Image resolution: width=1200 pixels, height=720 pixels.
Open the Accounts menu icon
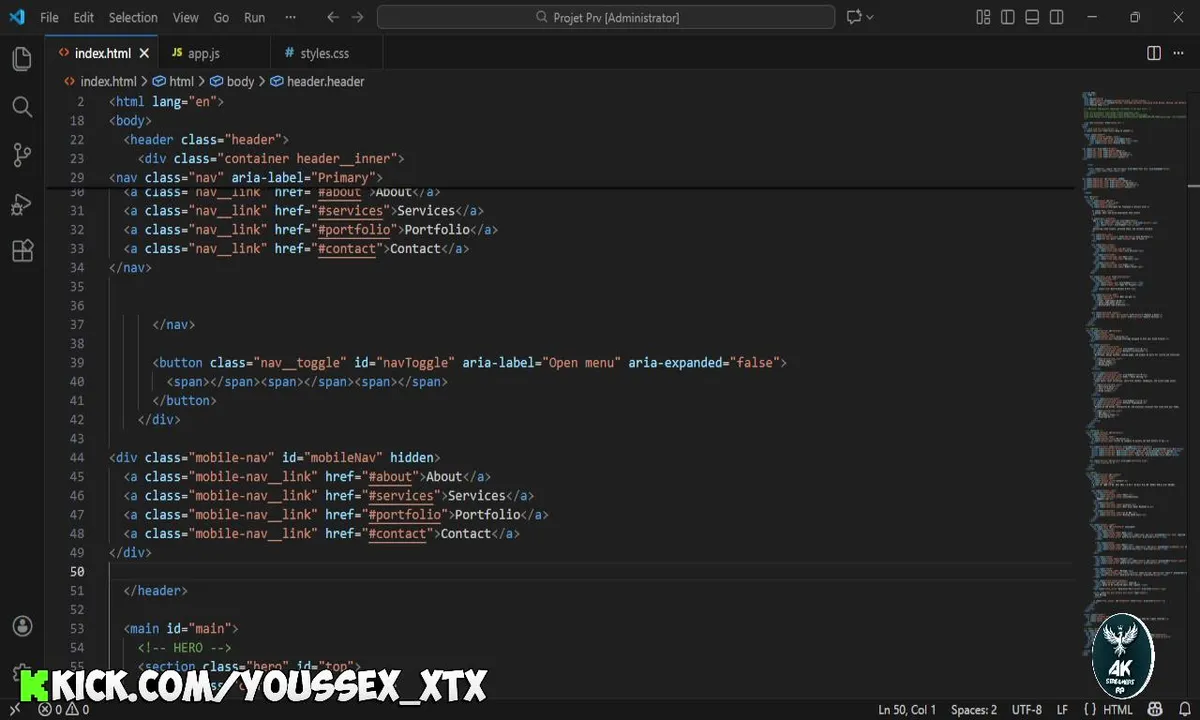tap(22, 627)
